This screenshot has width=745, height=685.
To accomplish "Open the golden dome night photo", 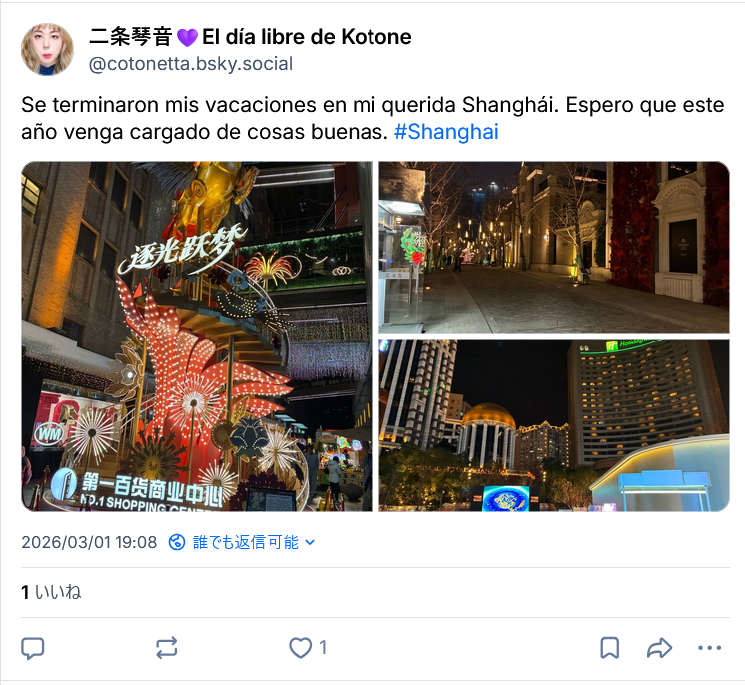I will click(x=554, y=426).
